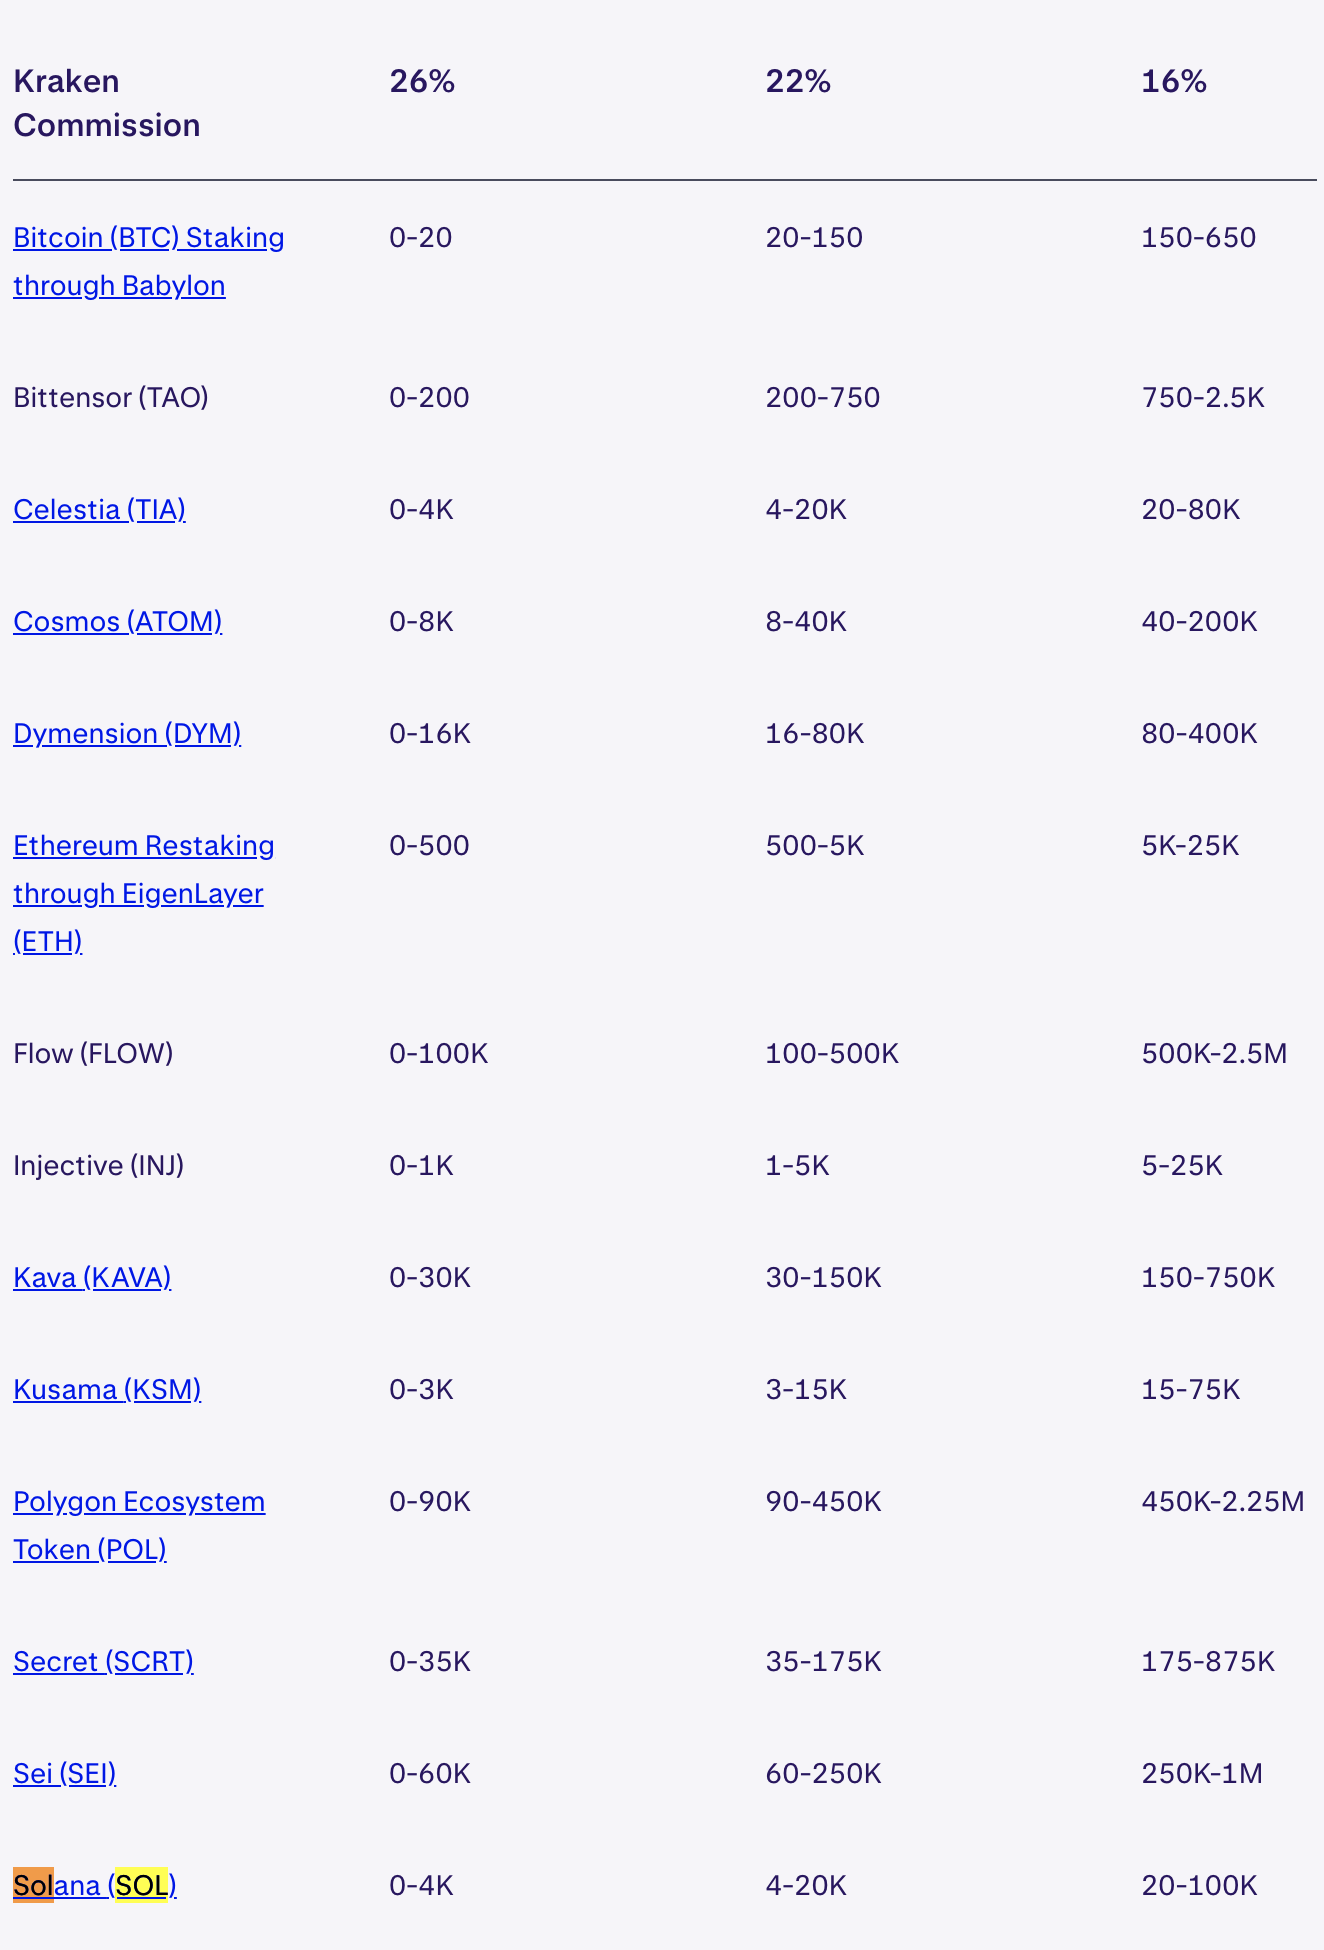Click the Bittensor (TAO) row label
The height and width of the screenshot is (1950, 1324).
point(111,398)
